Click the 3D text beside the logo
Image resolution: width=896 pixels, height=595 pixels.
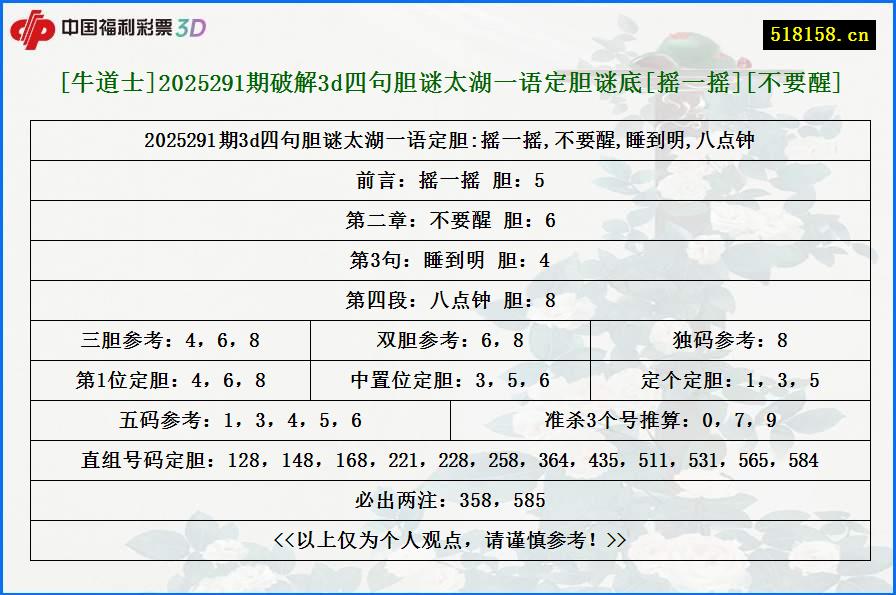tap(190, 29)
